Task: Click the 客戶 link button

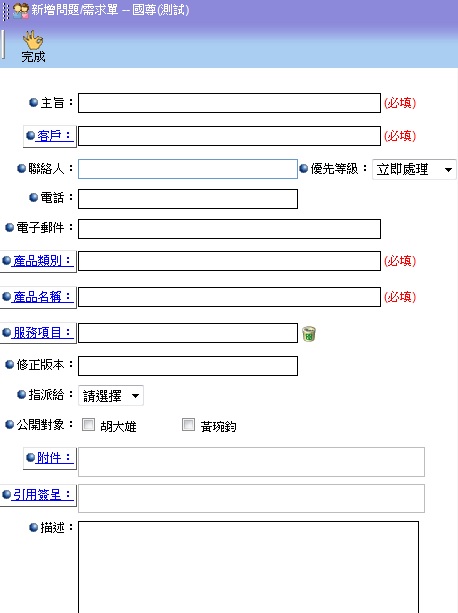Action: pyautogui.click(x=50, y=136)
